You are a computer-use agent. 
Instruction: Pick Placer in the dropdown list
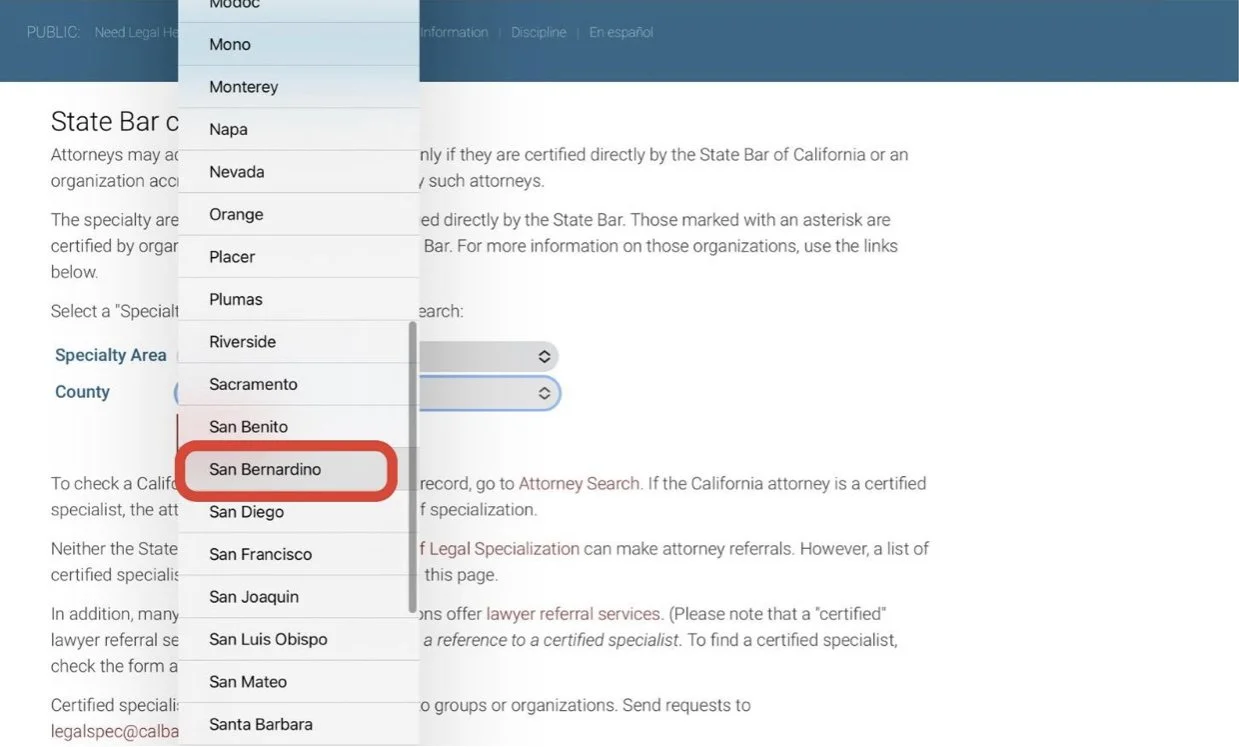298,257
